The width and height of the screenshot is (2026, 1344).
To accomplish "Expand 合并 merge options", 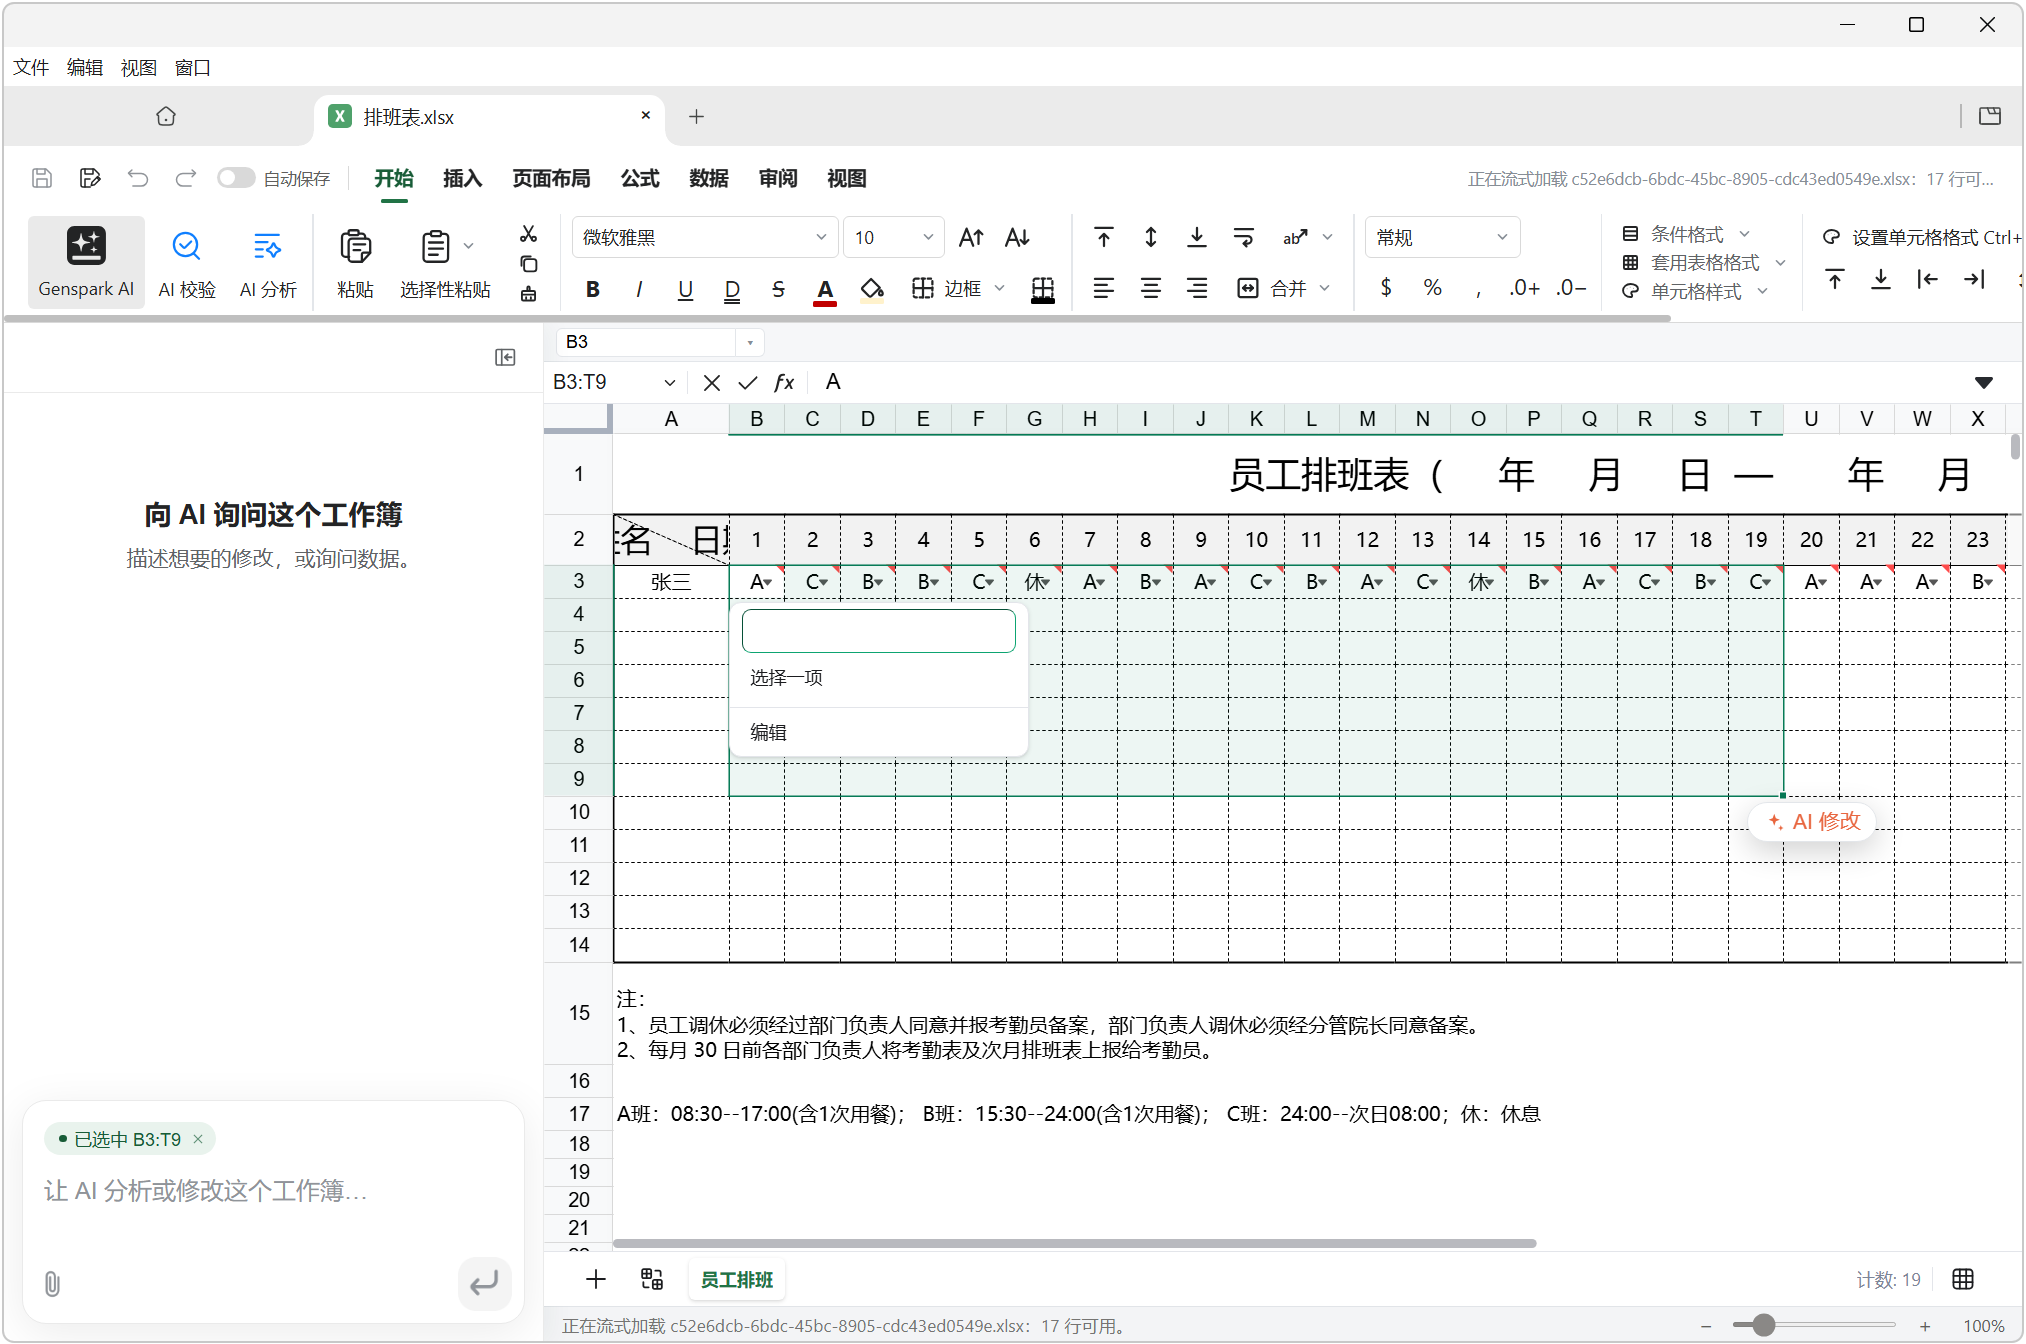I will tap(1325, 289).
